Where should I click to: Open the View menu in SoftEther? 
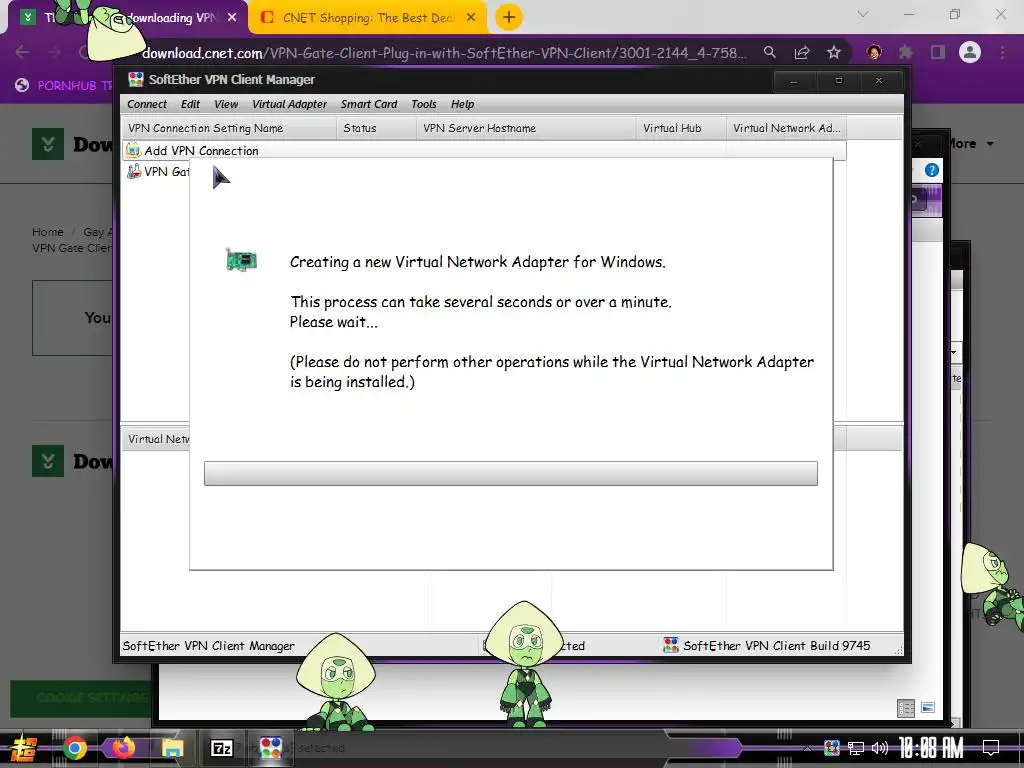(226, 104)
